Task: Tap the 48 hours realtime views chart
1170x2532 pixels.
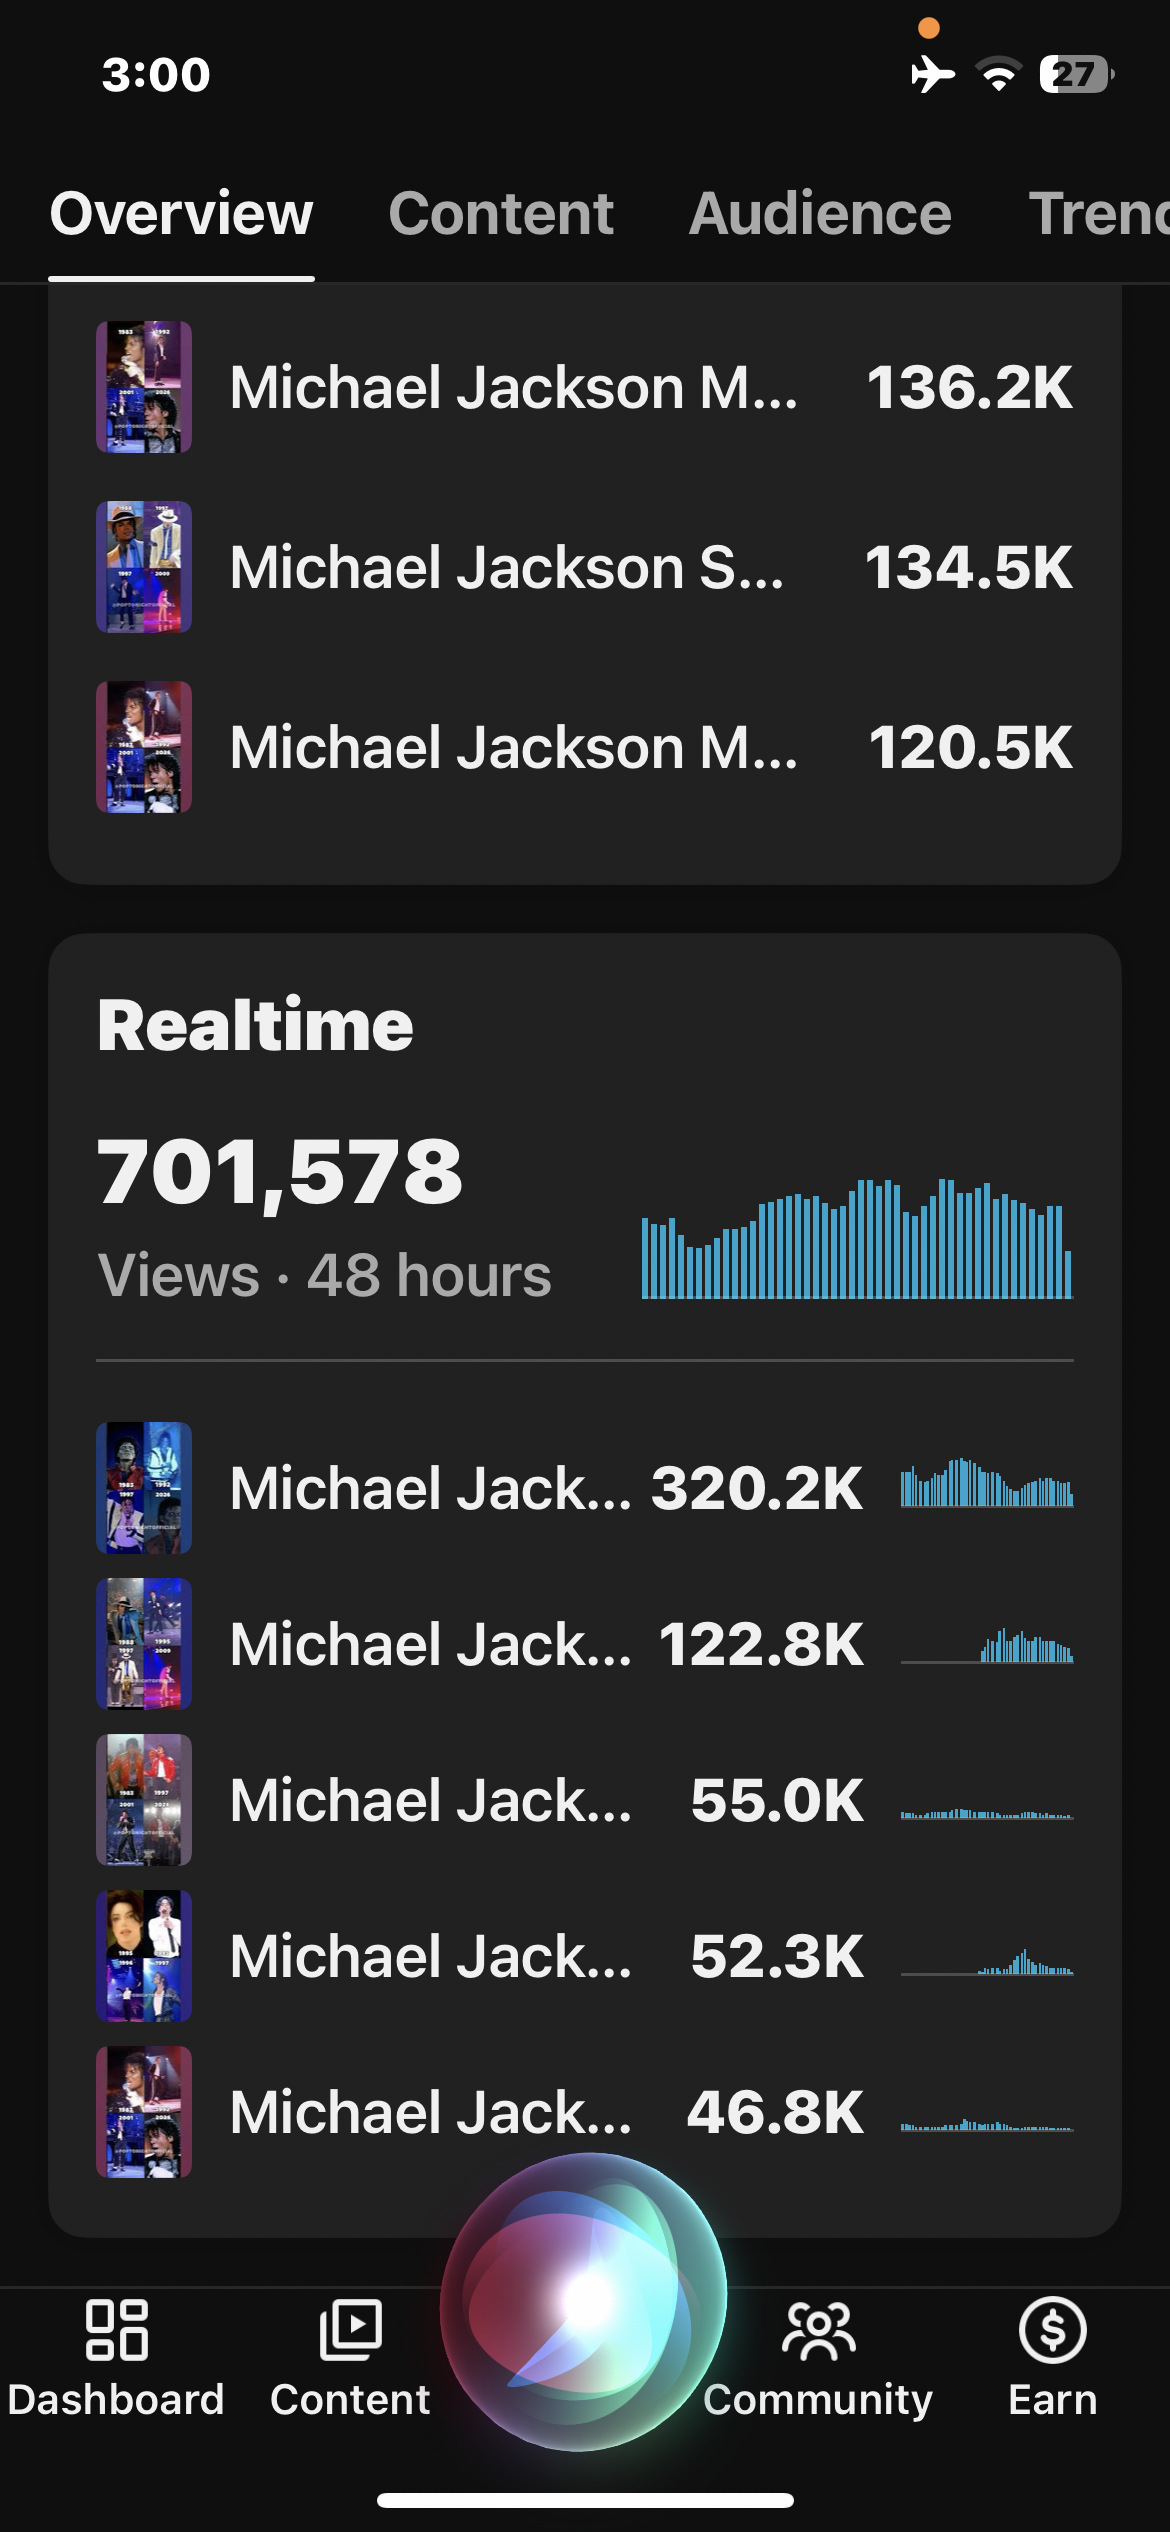Action: (857, 1238)
